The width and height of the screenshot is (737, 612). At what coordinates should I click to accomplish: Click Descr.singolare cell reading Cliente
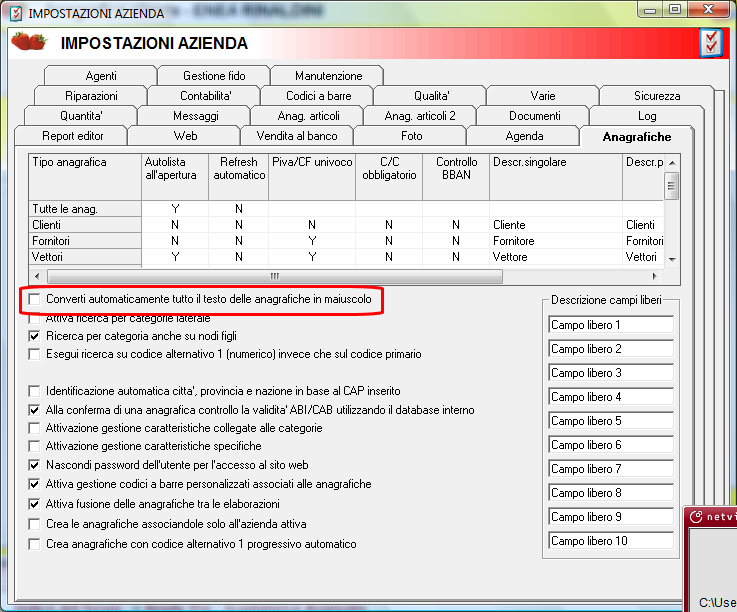556,225
